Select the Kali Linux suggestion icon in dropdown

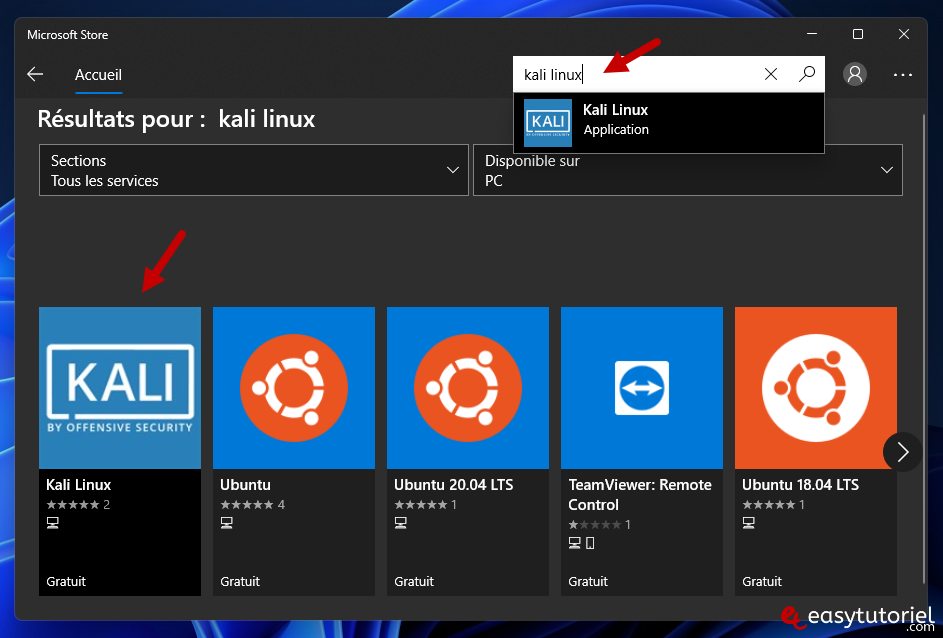coord(548,123)
